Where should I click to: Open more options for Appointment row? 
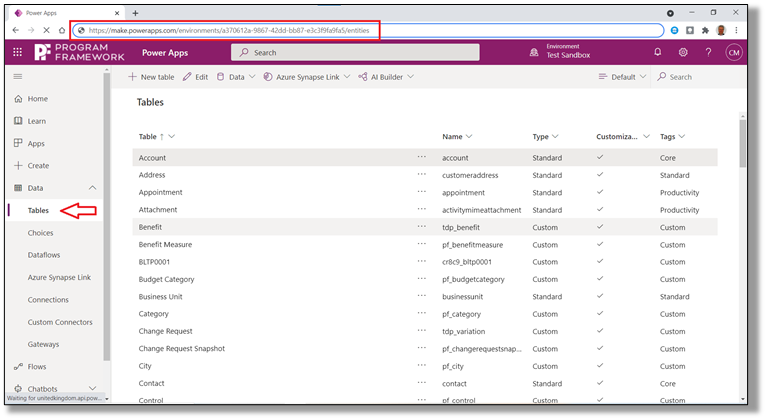pyautogui.click(x=422, y=192)
